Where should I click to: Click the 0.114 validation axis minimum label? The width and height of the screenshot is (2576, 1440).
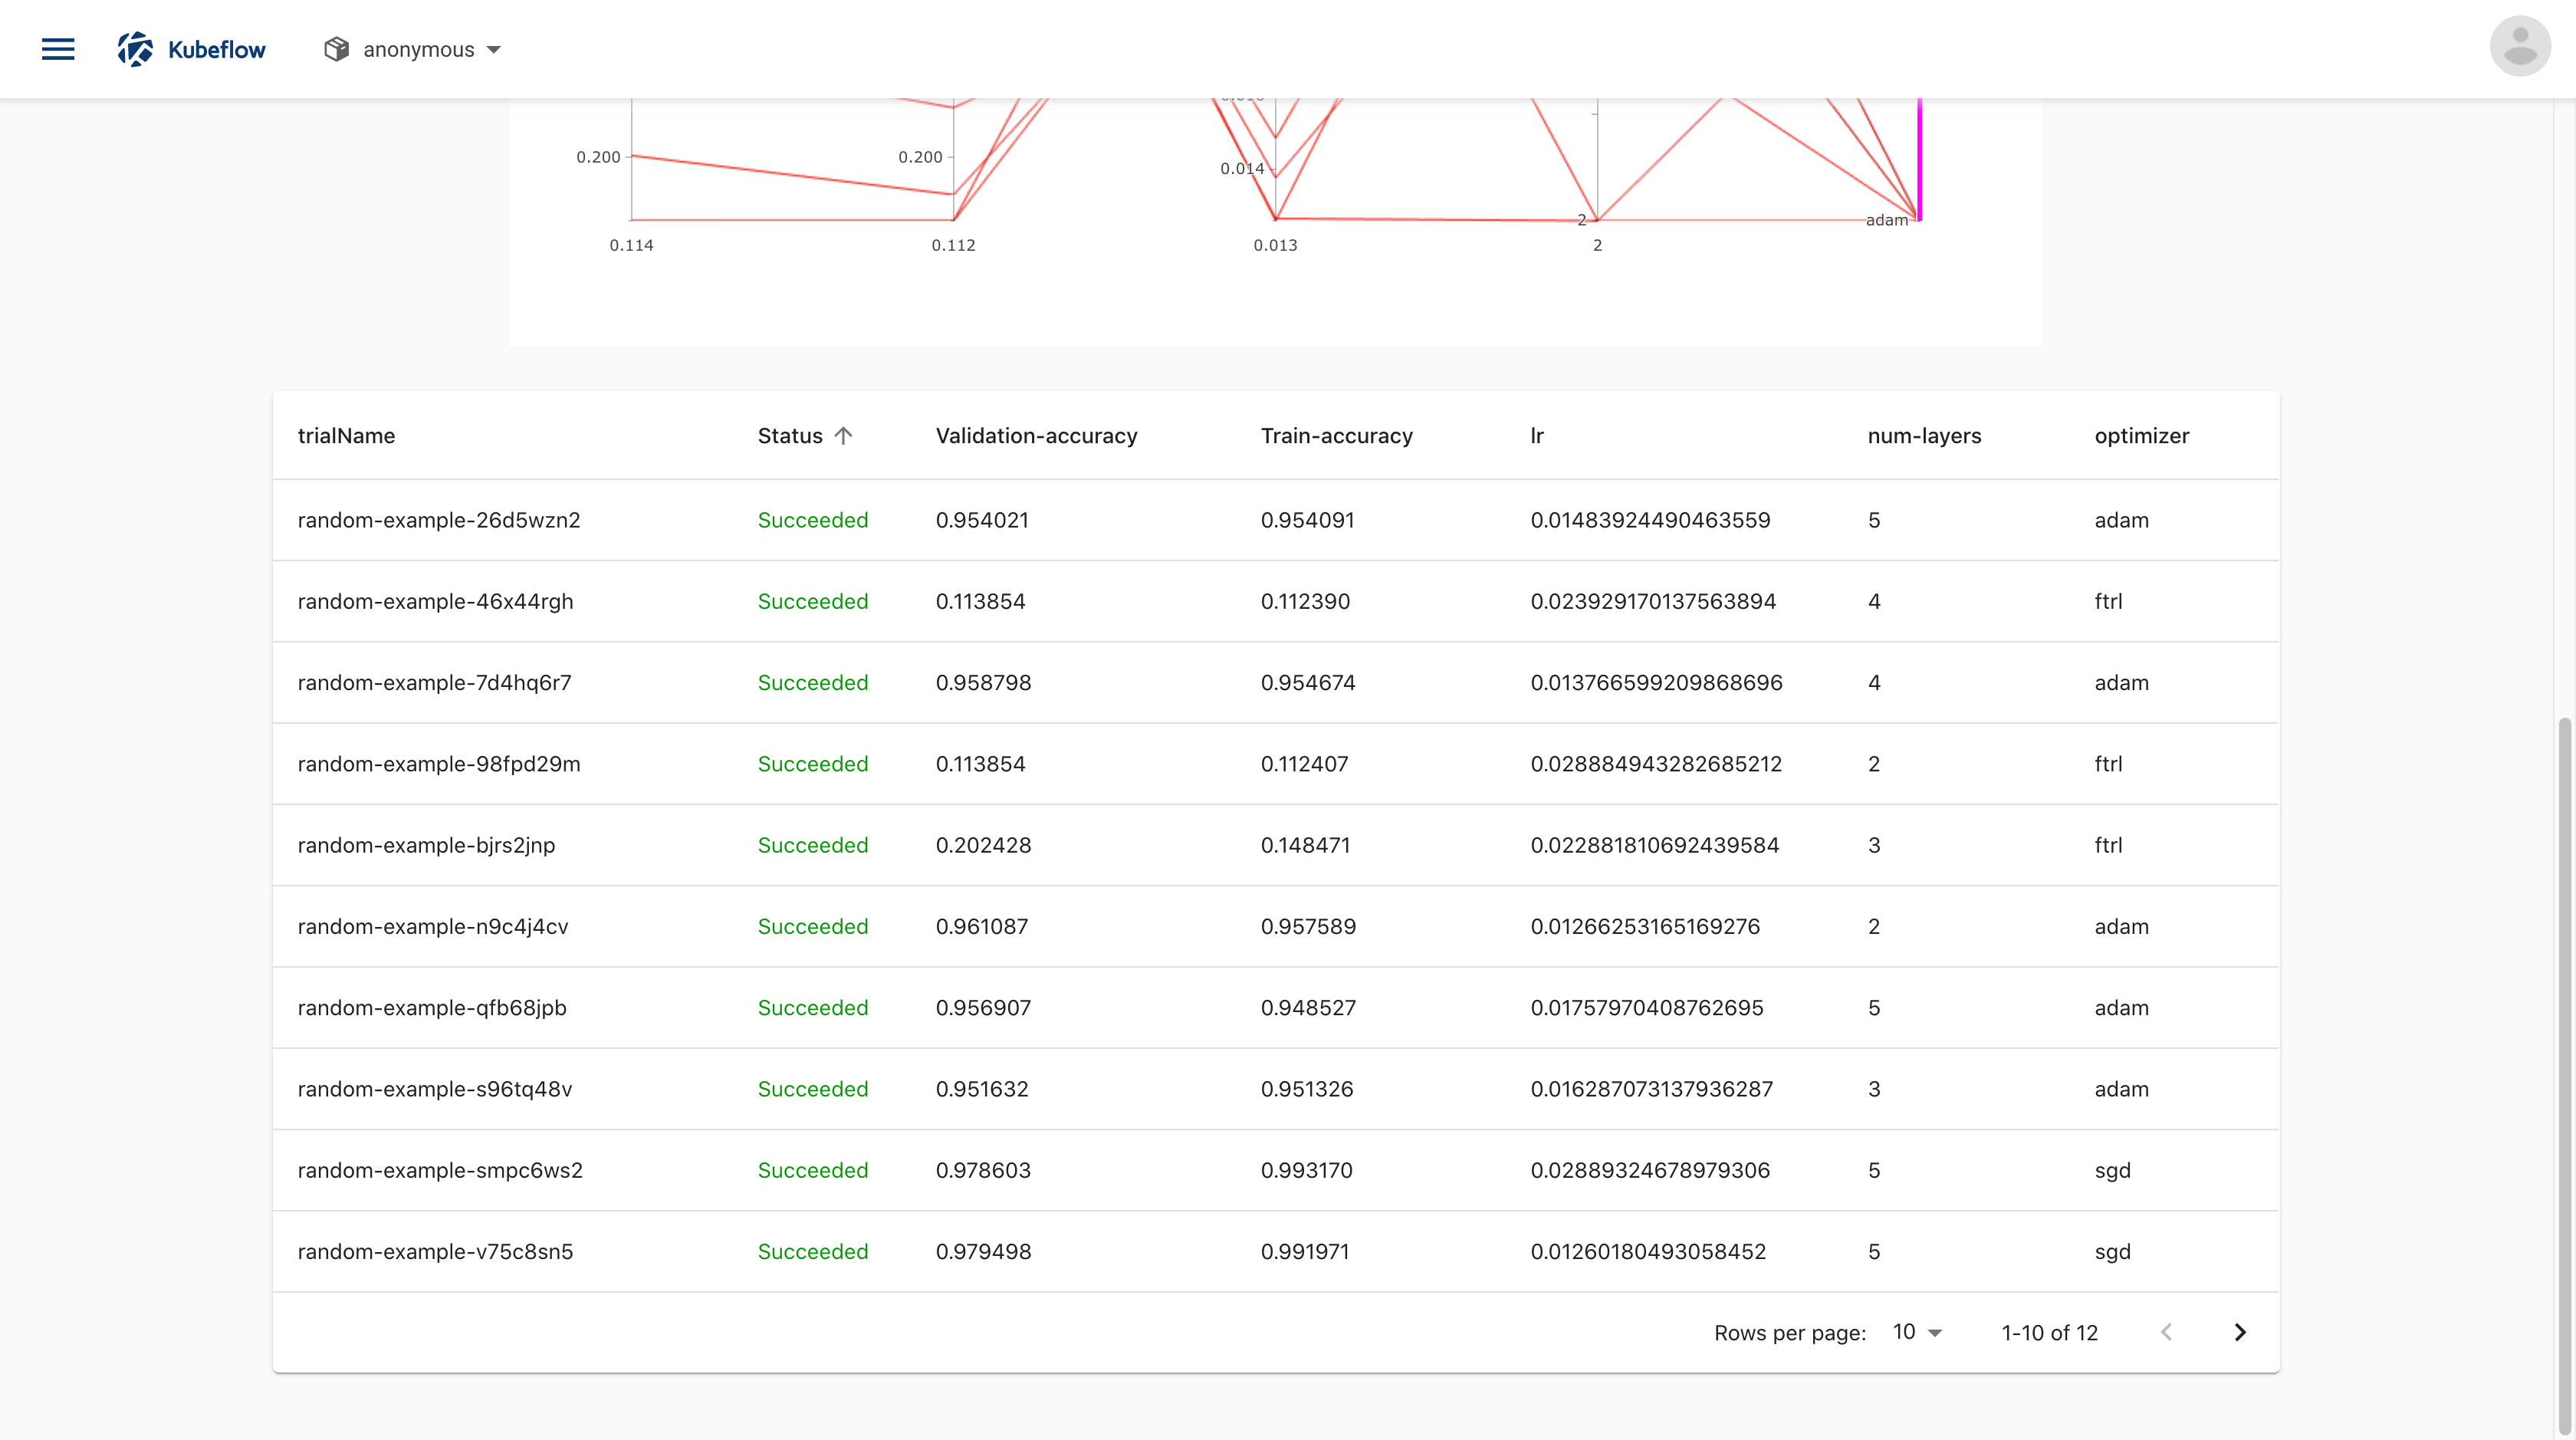pos(631,245)
